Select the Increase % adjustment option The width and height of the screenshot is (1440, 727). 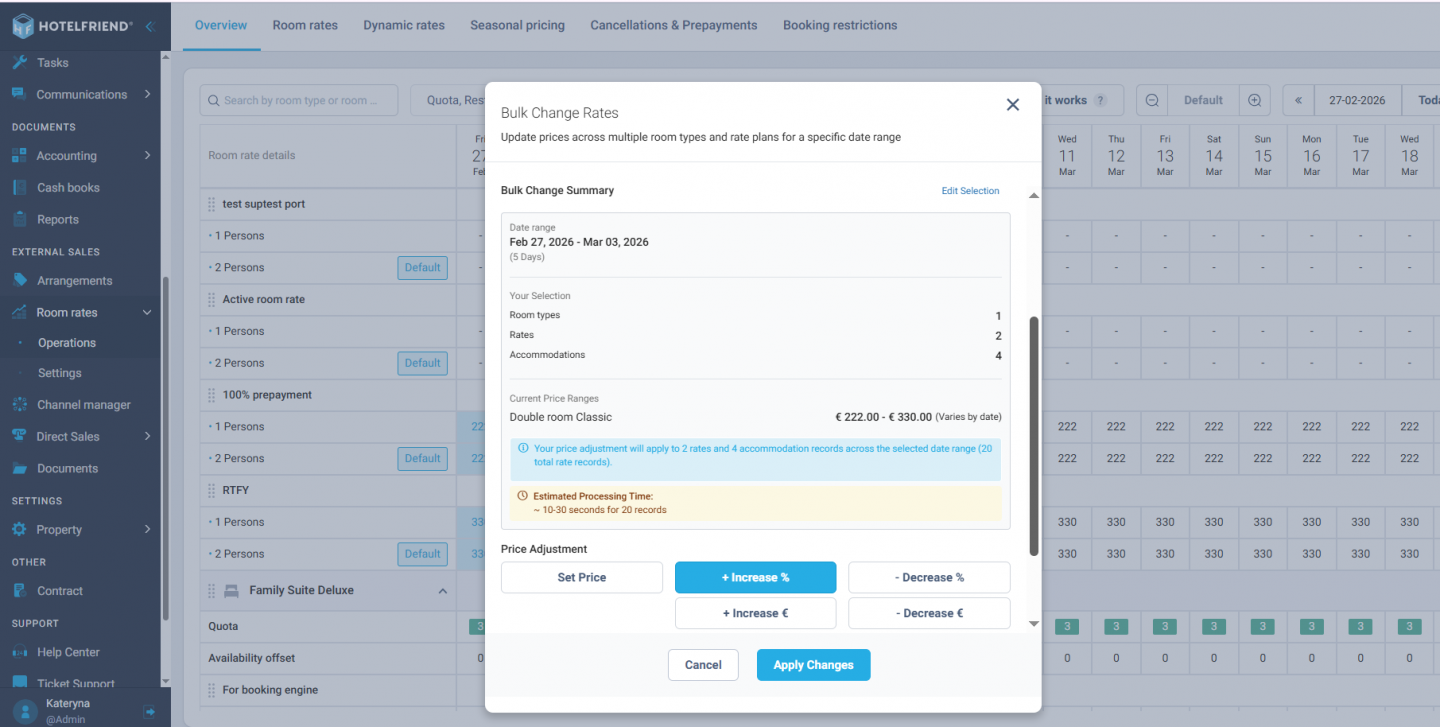[755, 577]
